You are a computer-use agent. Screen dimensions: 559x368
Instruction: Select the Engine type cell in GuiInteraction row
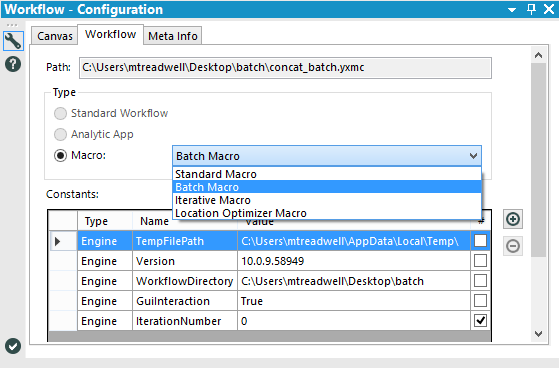pyautogui.click(x=105, y=301)
